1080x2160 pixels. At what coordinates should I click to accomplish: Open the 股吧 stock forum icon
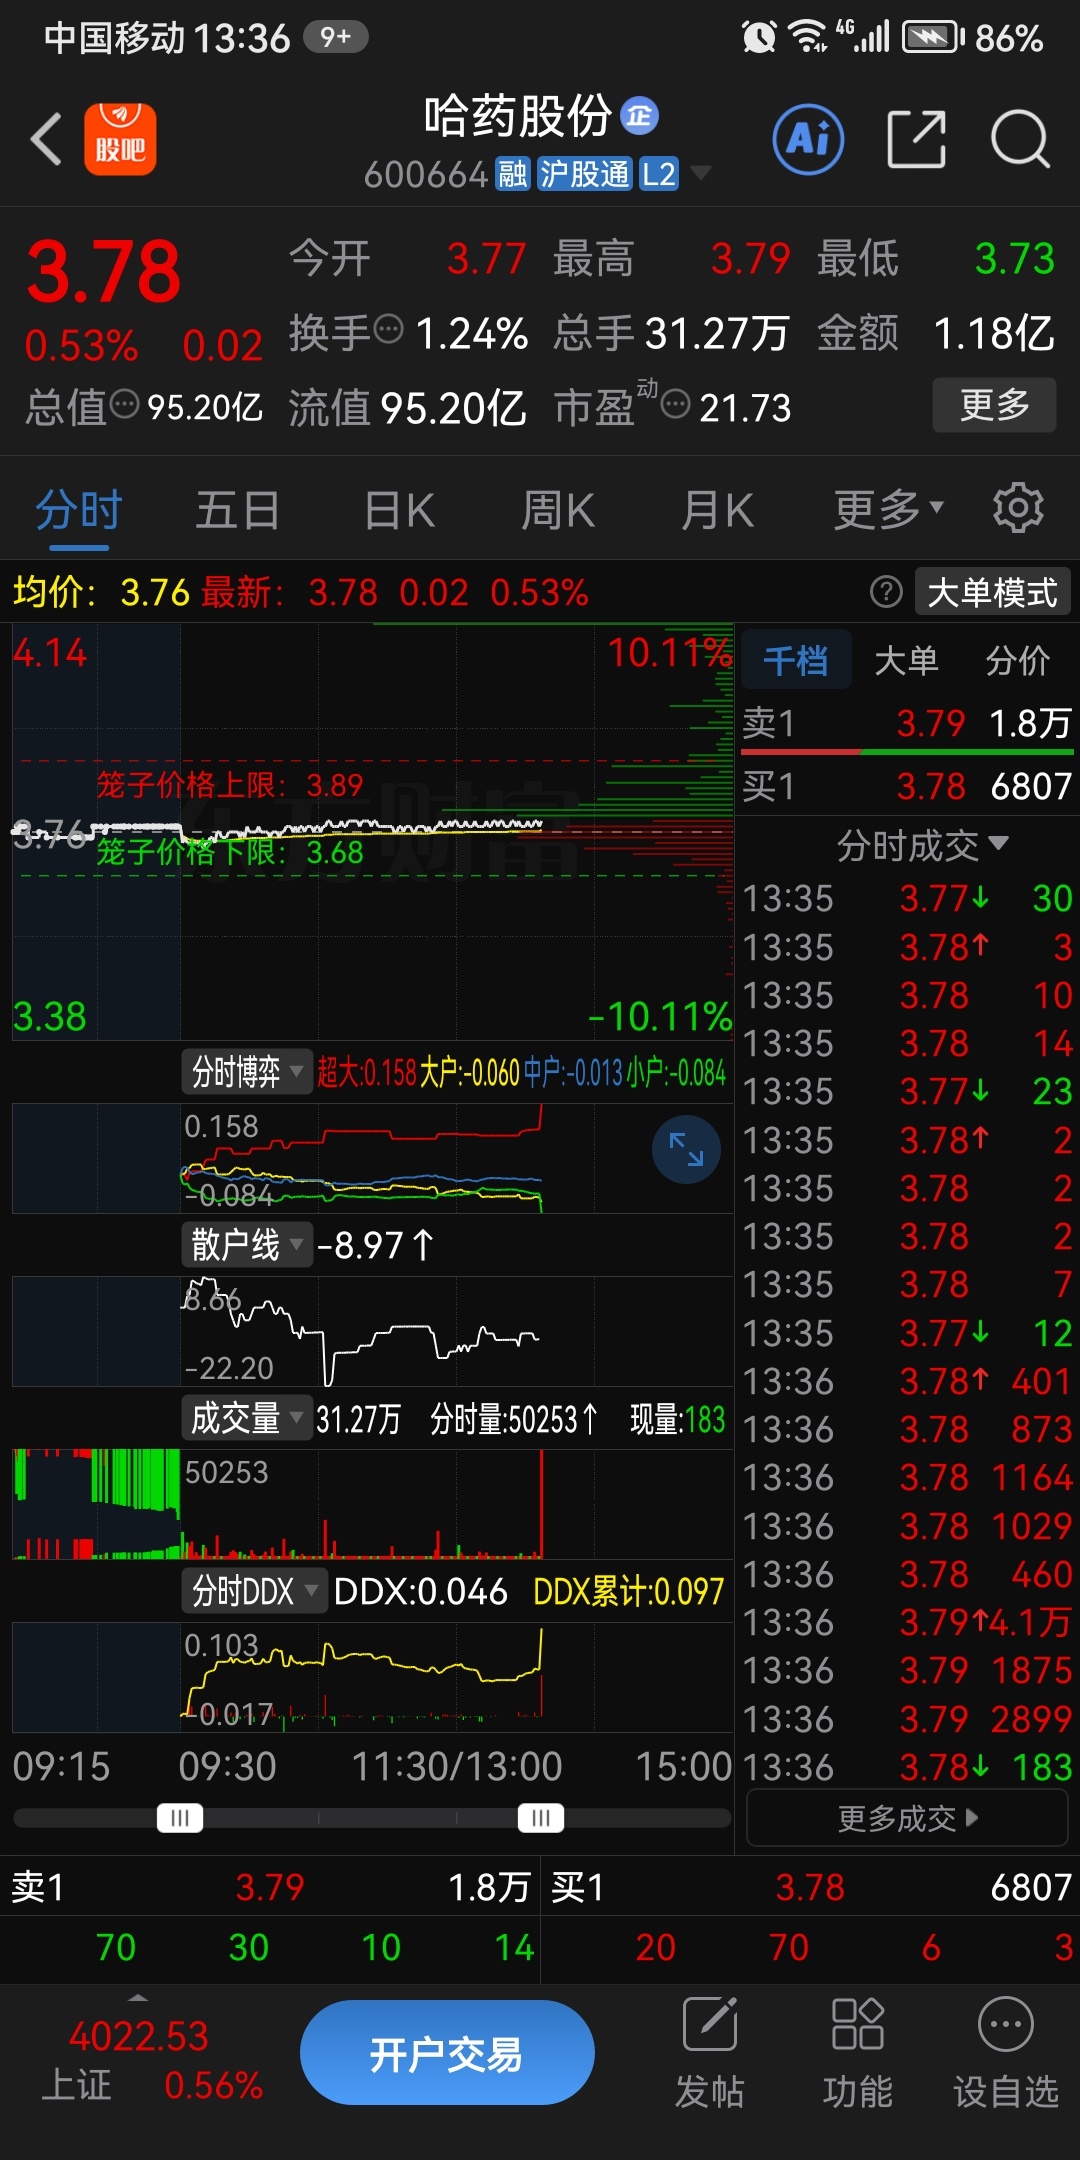pyautogui.click(x=120, y=139)
